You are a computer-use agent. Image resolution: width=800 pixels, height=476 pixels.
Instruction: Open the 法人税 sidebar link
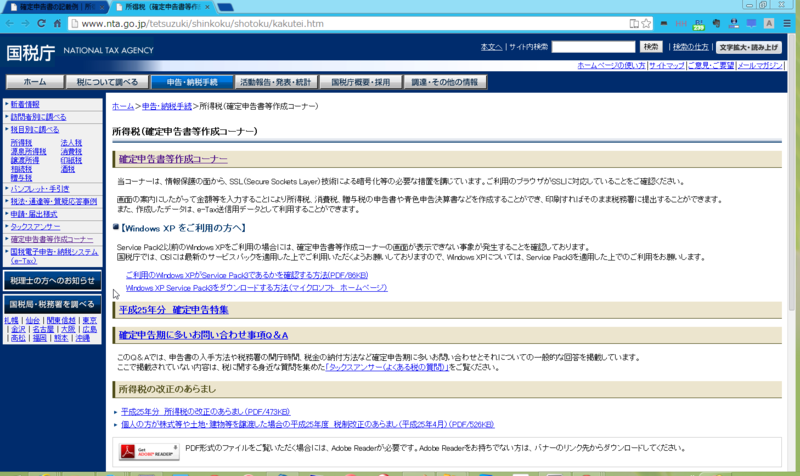[x=71, y=143]
